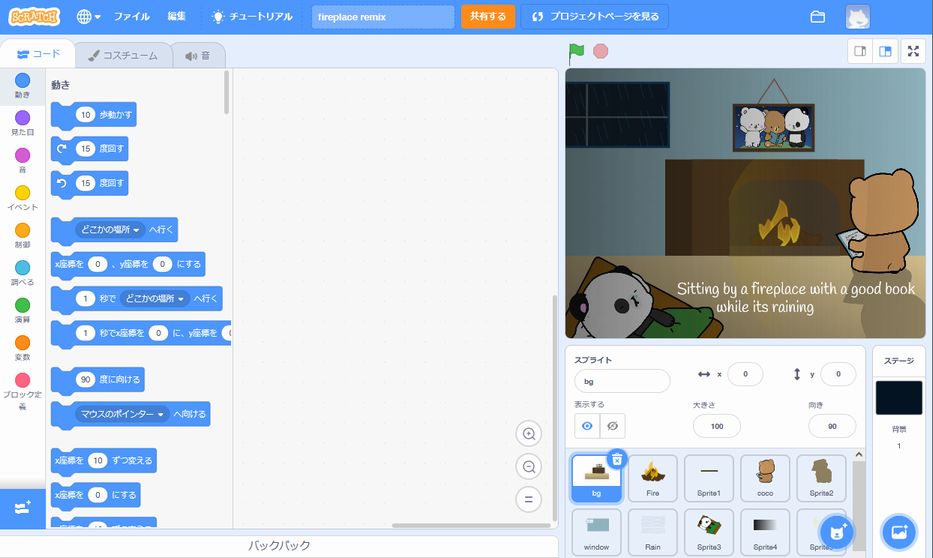Click the project title field fireplace remix
This screenshot has height=558, width=933.
383,17
